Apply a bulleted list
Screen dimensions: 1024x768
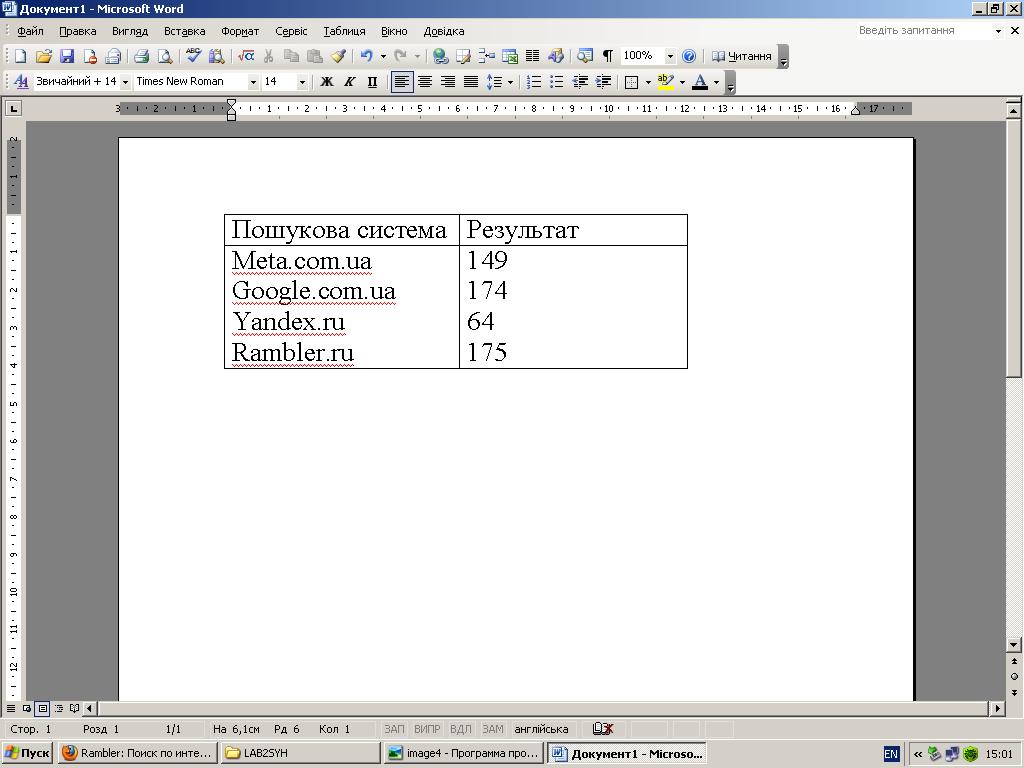tap(556, 82)
